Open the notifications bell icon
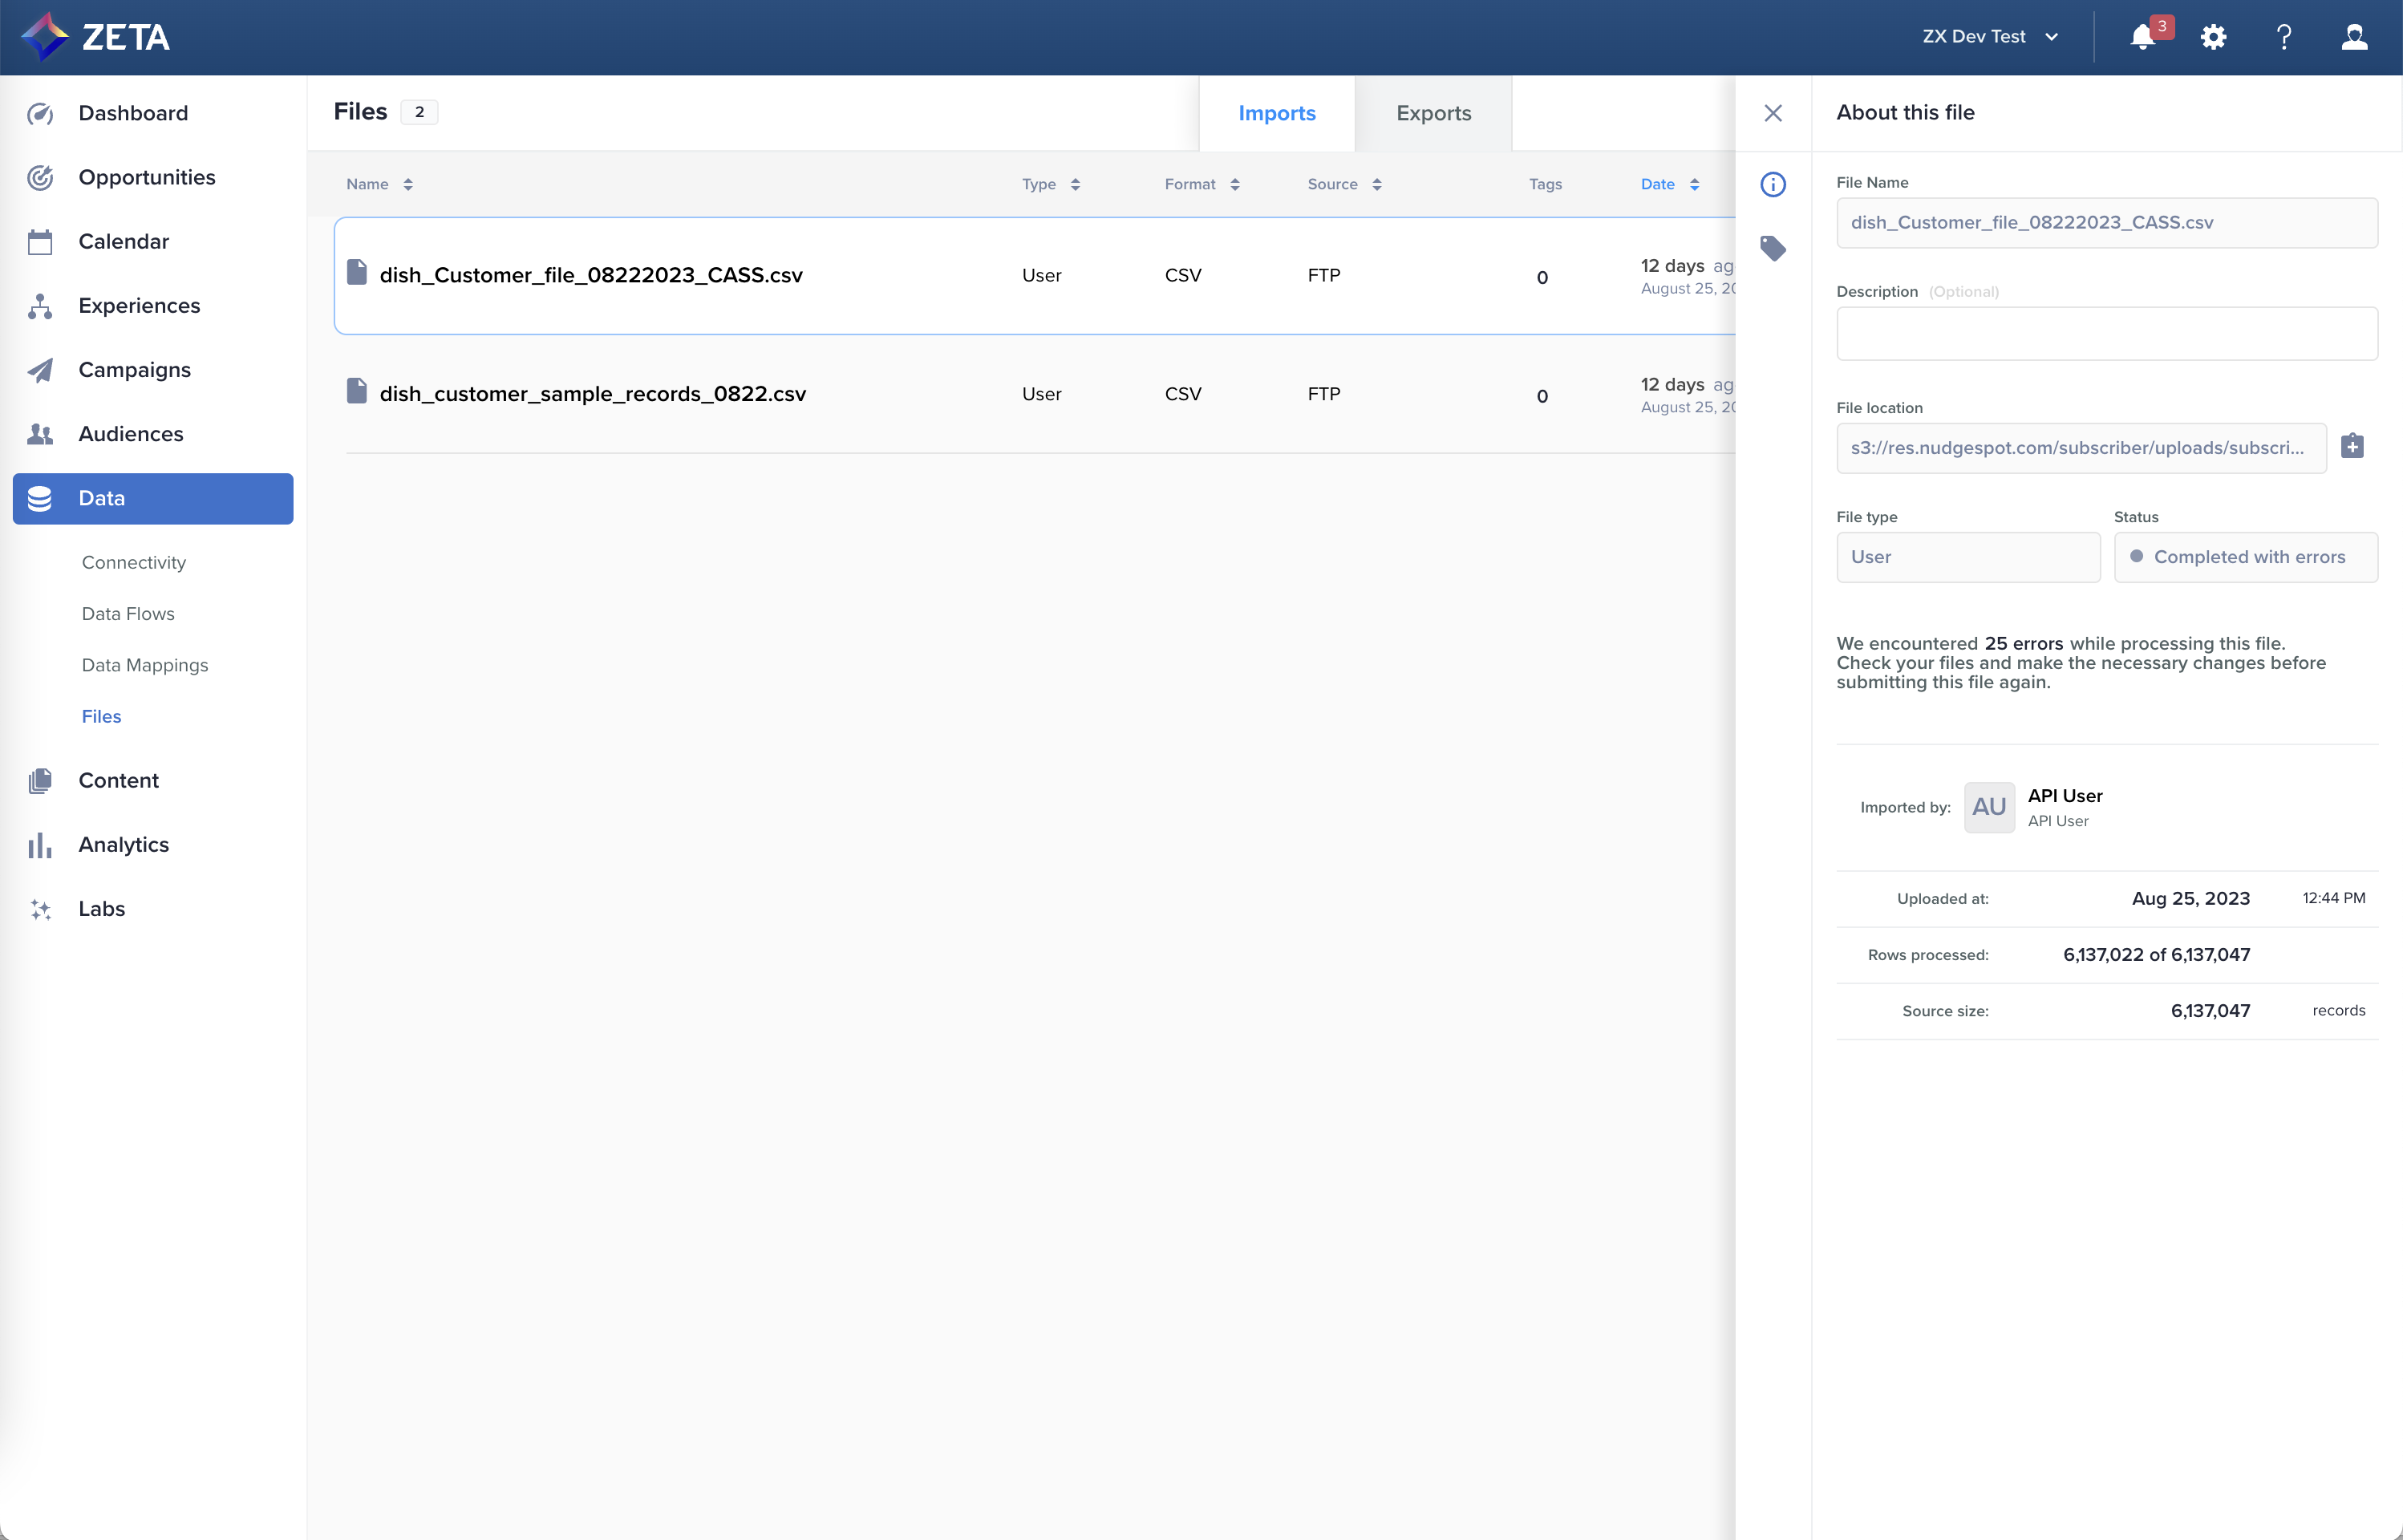The image size is (2403, 1540). (x=2142, y=37)
